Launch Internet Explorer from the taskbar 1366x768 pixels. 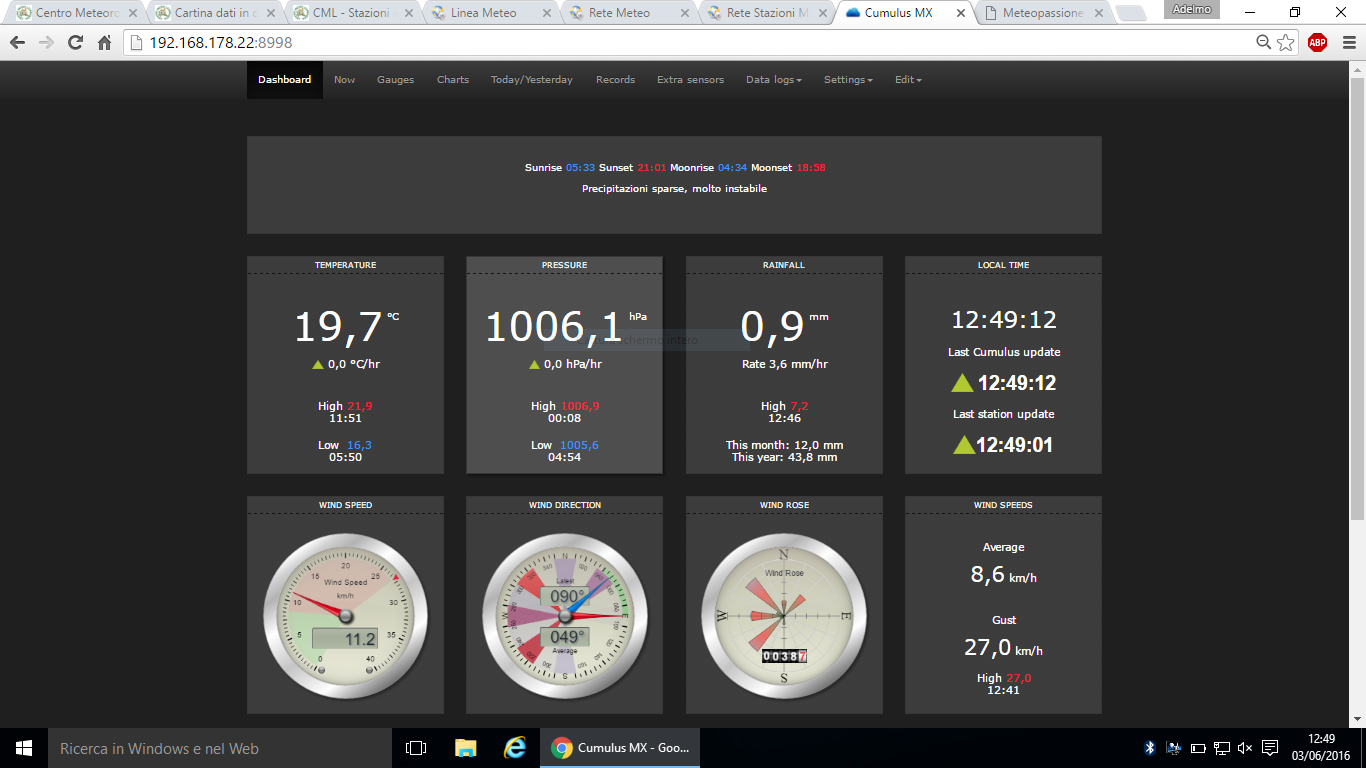(515, 748)
